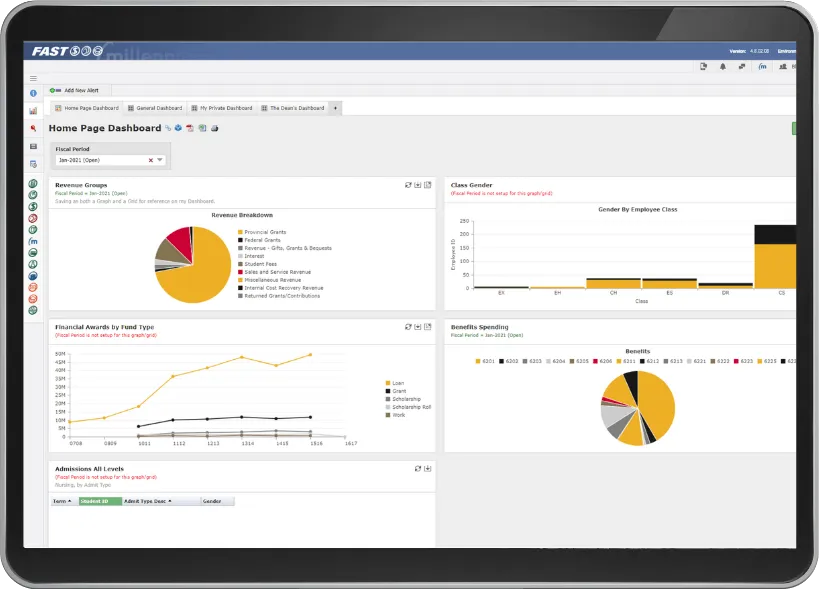Click the red delete icon next to dashboard title
The height and width of the screenshot is (589, 819).
pyautogui.click(x=189, y=128)
